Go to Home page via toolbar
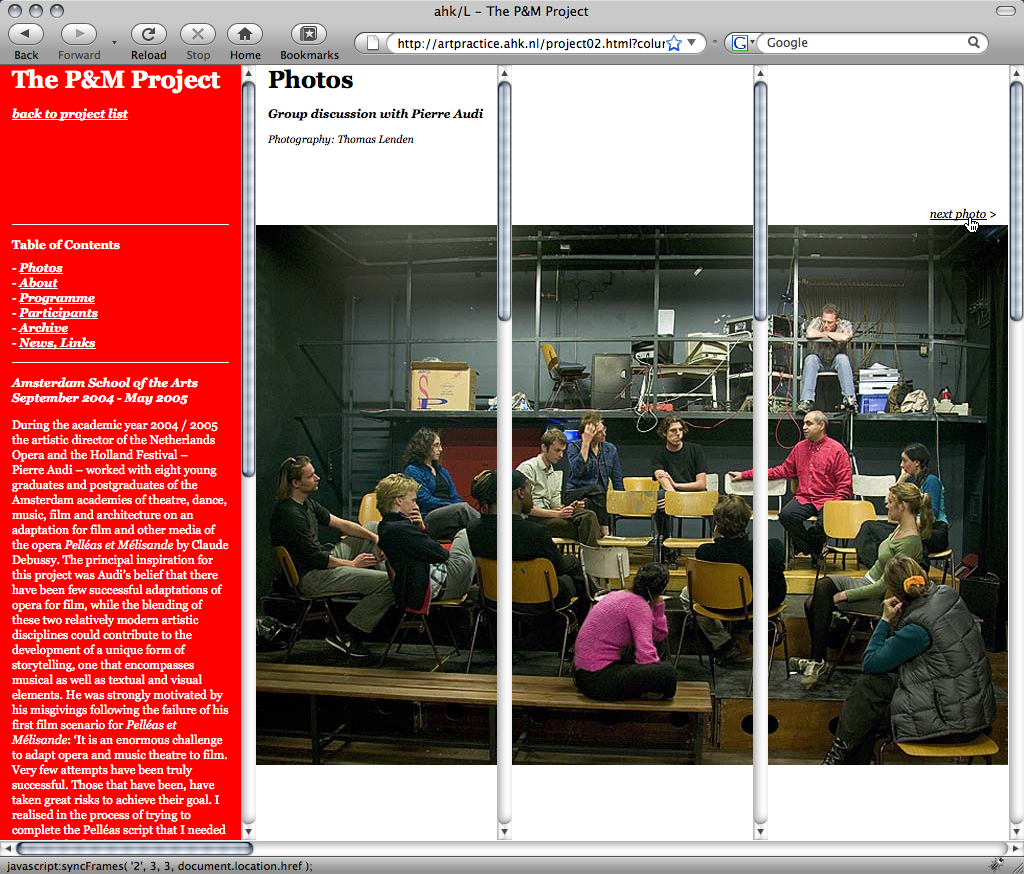 click(x=244, y=34)
